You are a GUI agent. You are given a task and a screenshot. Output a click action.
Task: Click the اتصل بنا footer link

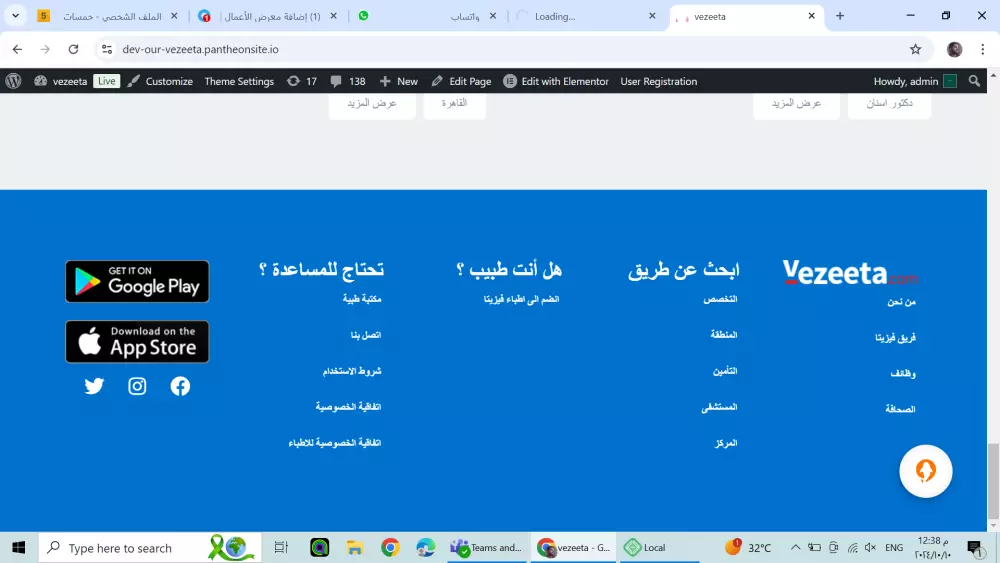tap(365, 335)
